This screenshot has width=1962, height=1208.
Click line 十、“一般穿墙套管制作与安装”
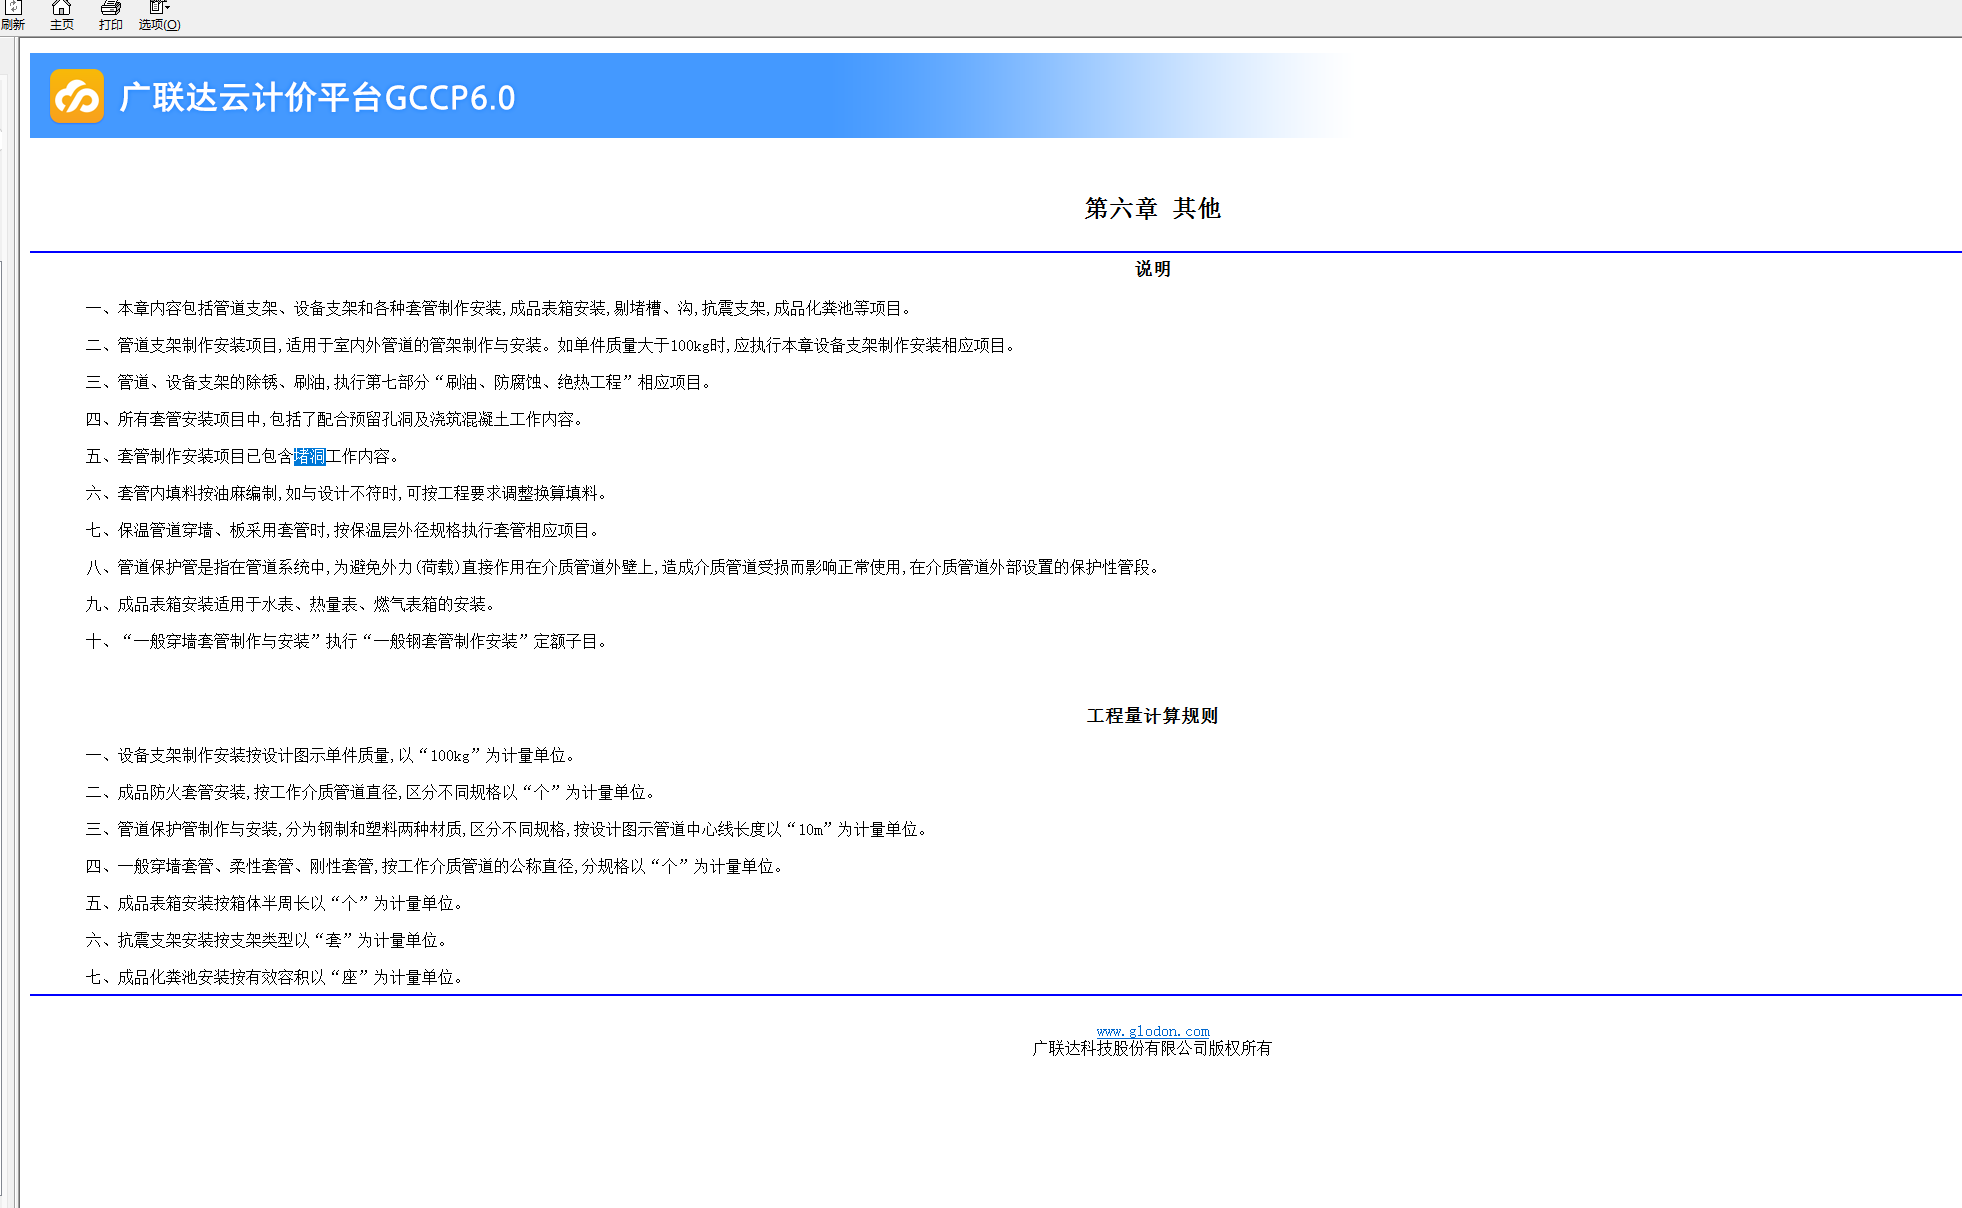point(347,642)
